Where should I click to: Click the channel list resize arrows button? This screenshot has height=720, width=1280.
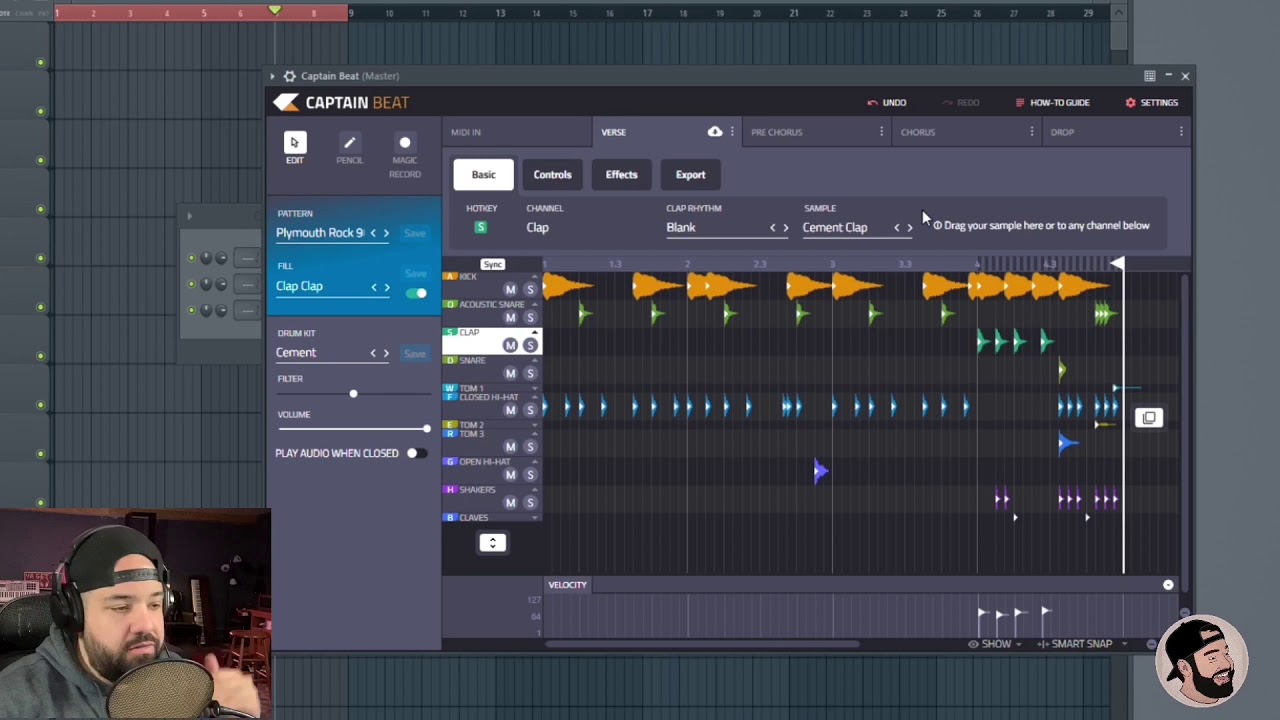(x=492, y=542)
